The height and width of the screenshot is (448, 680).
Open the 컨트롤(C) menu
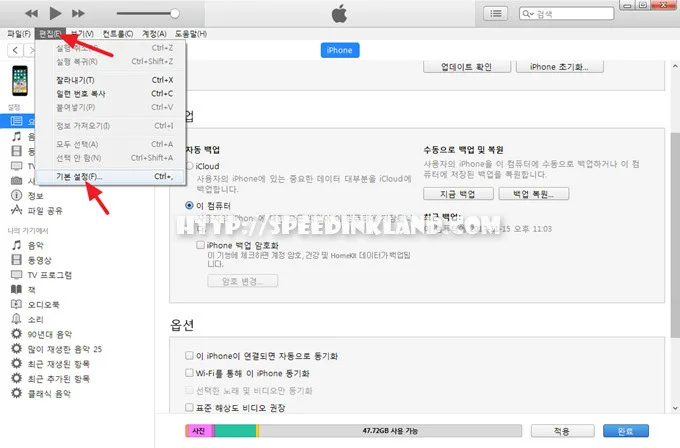[118, 34]
